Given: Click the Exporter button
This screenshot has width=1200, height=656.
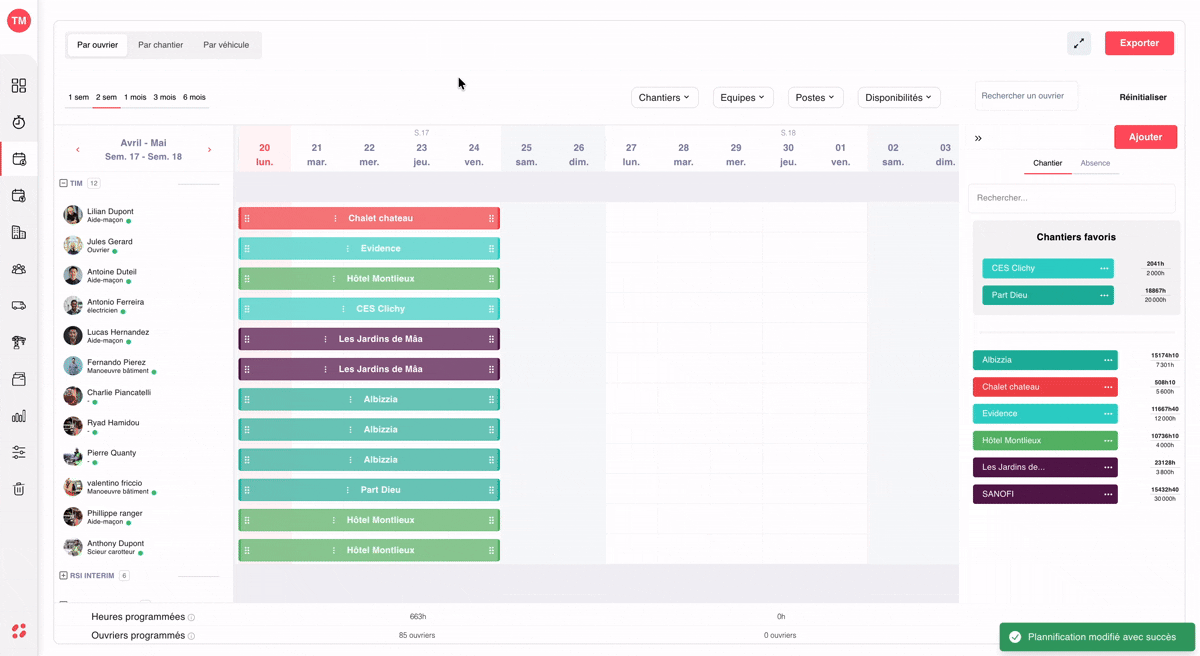Looking at the screenshot, I should pyautogui.click(x=1139, y=43).
